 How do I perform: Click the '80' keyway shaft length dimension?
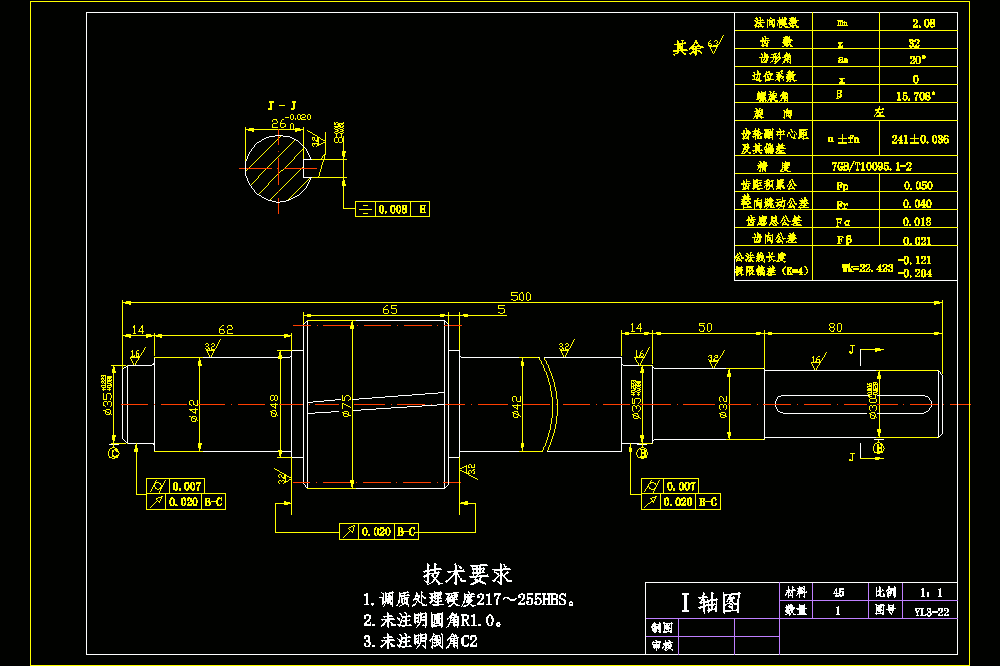835,327
